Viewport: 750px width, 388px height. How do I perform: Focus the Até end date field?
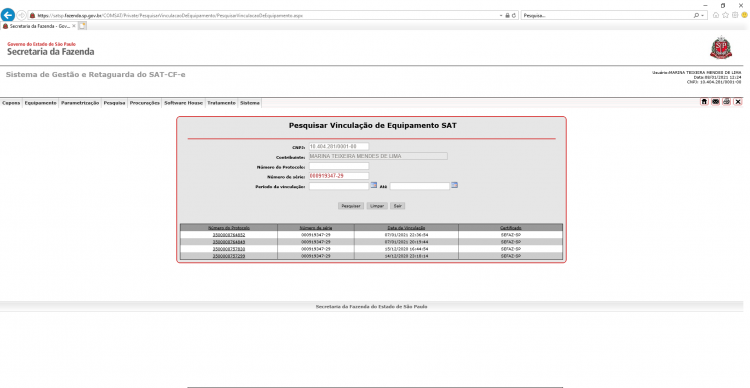[x=419, y=186]
